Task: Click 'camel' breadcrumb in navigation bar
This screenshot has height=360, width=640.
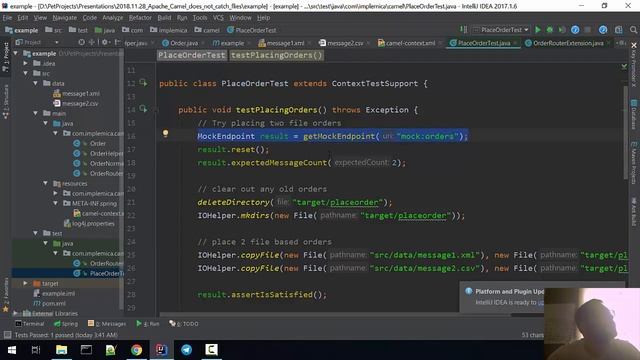Action: pos(207,30)
